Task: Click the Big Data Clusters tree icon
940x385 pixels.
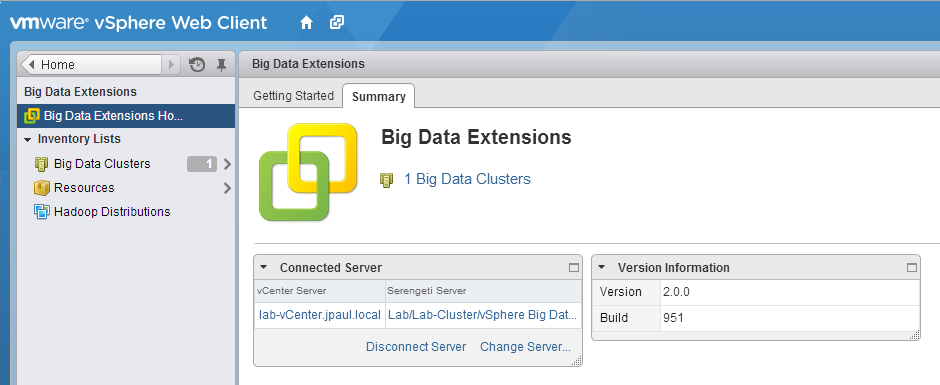Action: 41,164
